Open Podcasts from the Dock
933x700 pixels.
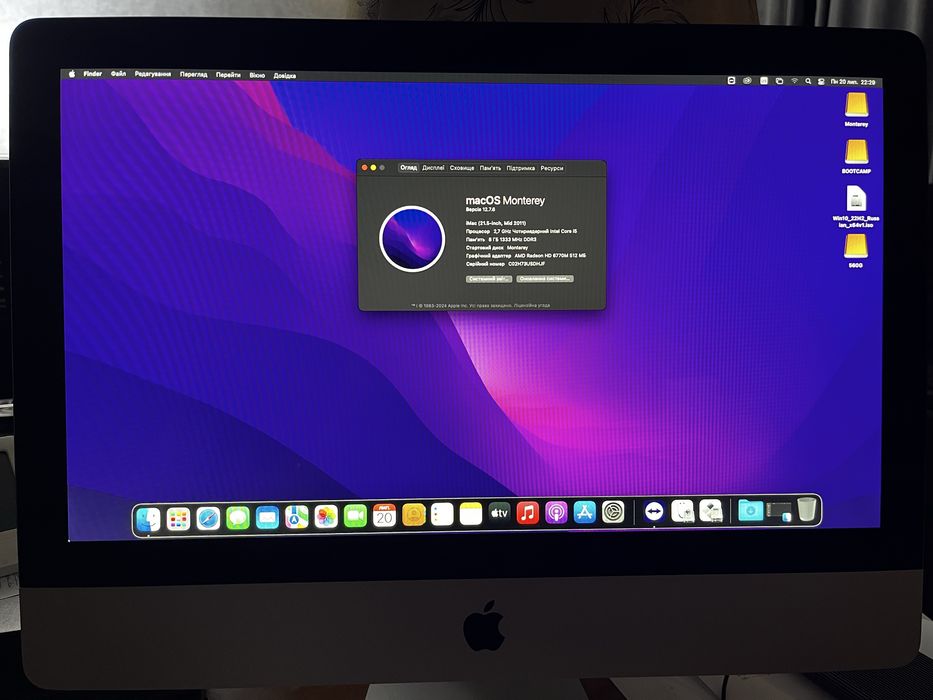tap(556, 512)
